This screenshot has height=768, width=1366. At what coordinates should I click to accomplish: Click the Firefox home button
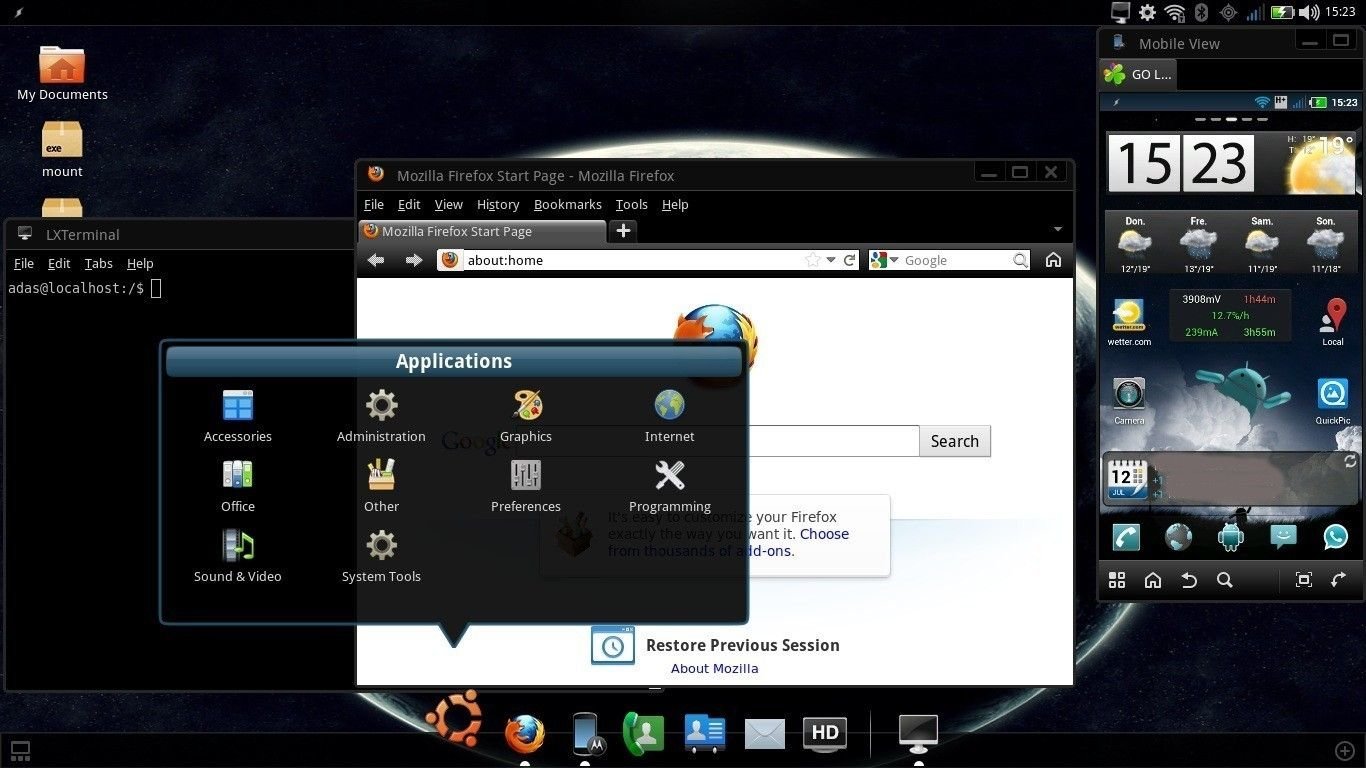1053,260
